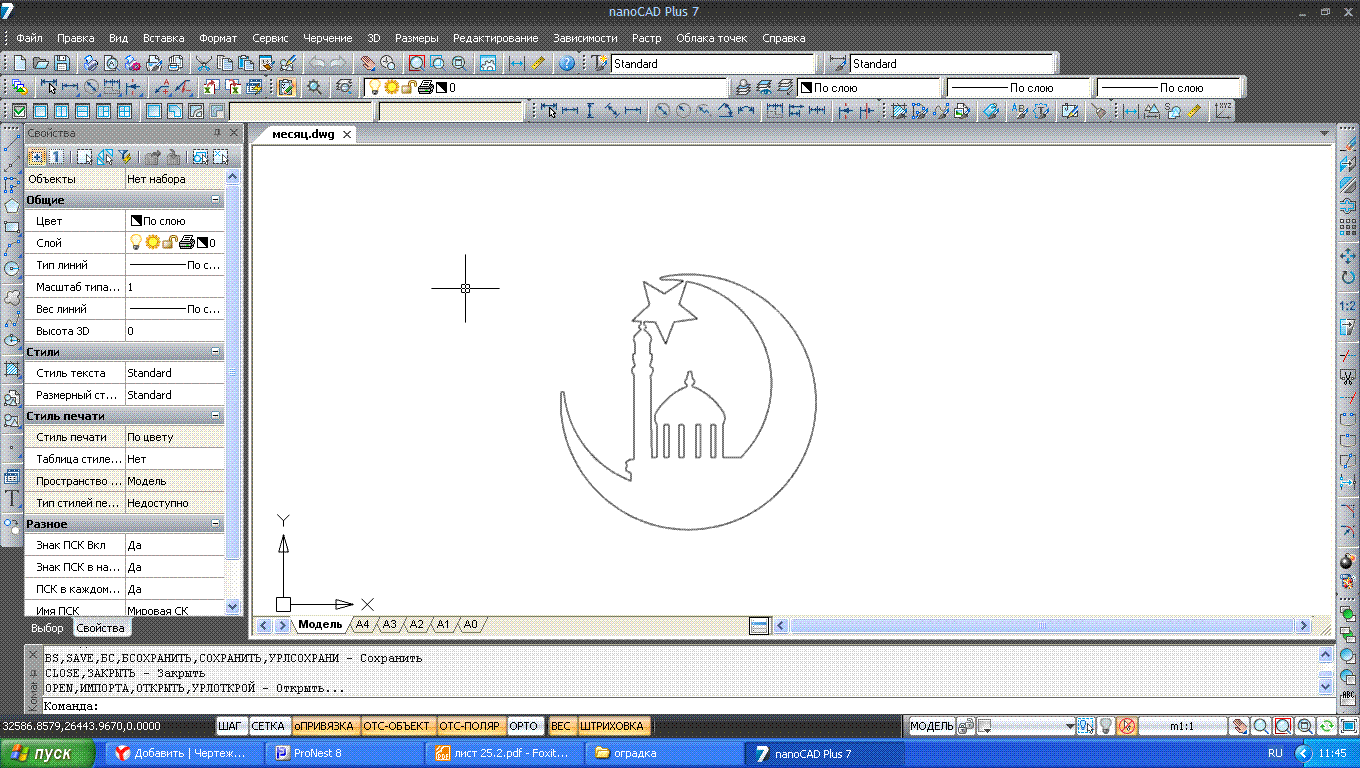
Task: Toggle ШТРИХОВКА hatch display
Action: coord(612,726)
